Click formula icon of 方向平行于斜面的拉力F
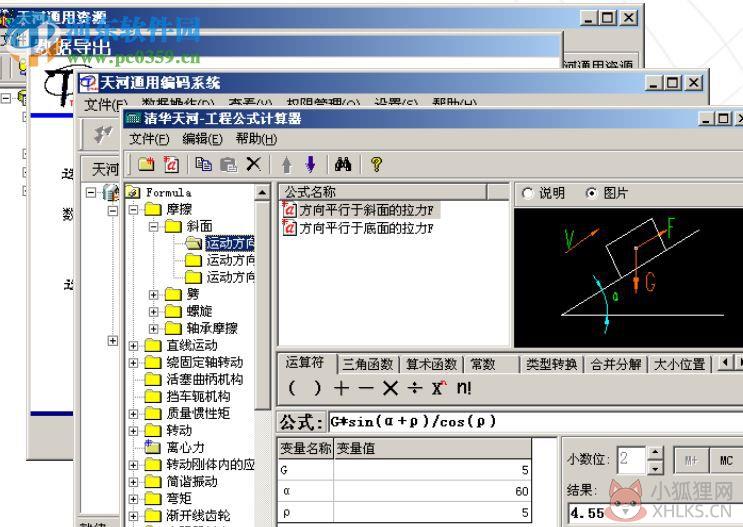The height and width of the screenshot is (527, 743). pos(289,209)
